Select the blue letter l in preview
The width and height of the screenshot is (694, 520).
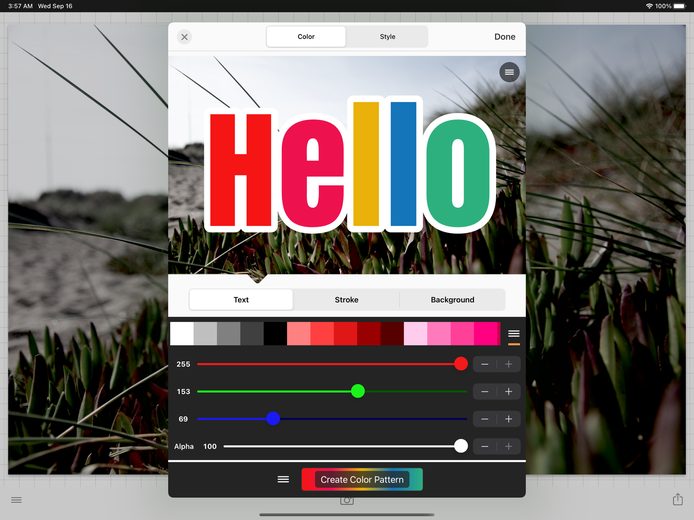click(x=404, y=164)
